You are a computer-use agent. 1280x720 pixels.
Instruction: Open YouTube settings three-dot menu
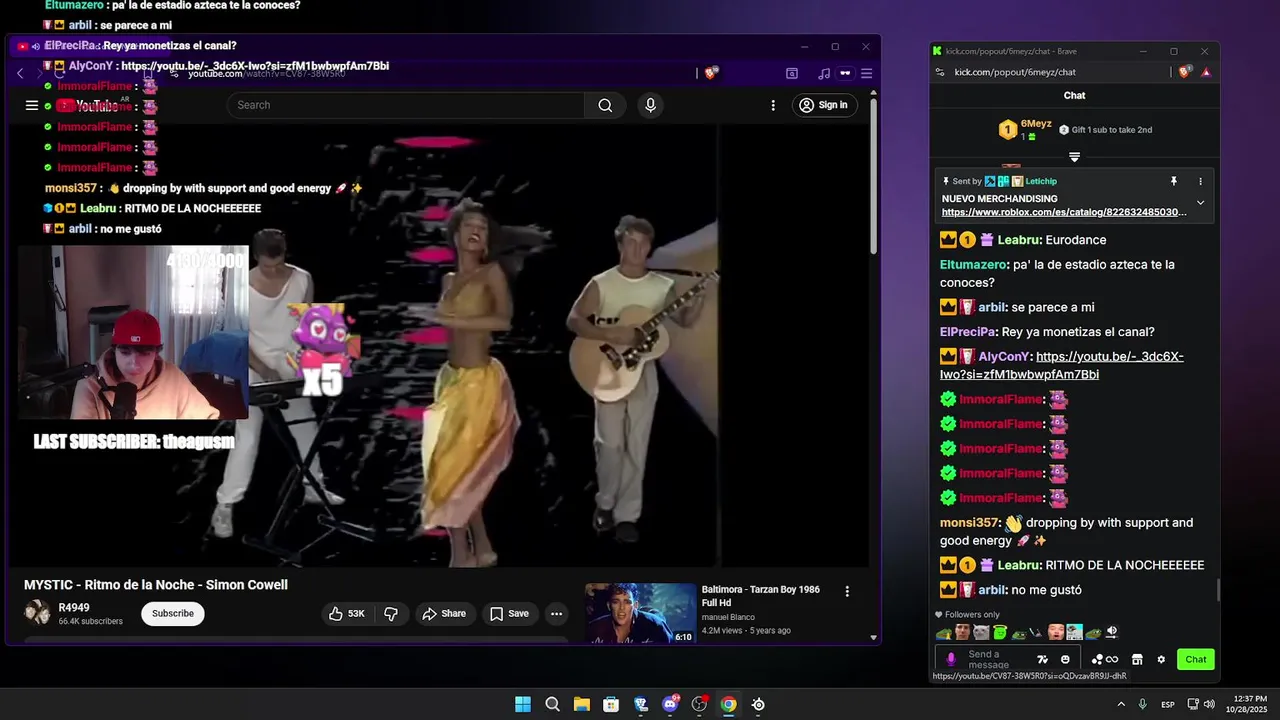[x=773, y=105]
